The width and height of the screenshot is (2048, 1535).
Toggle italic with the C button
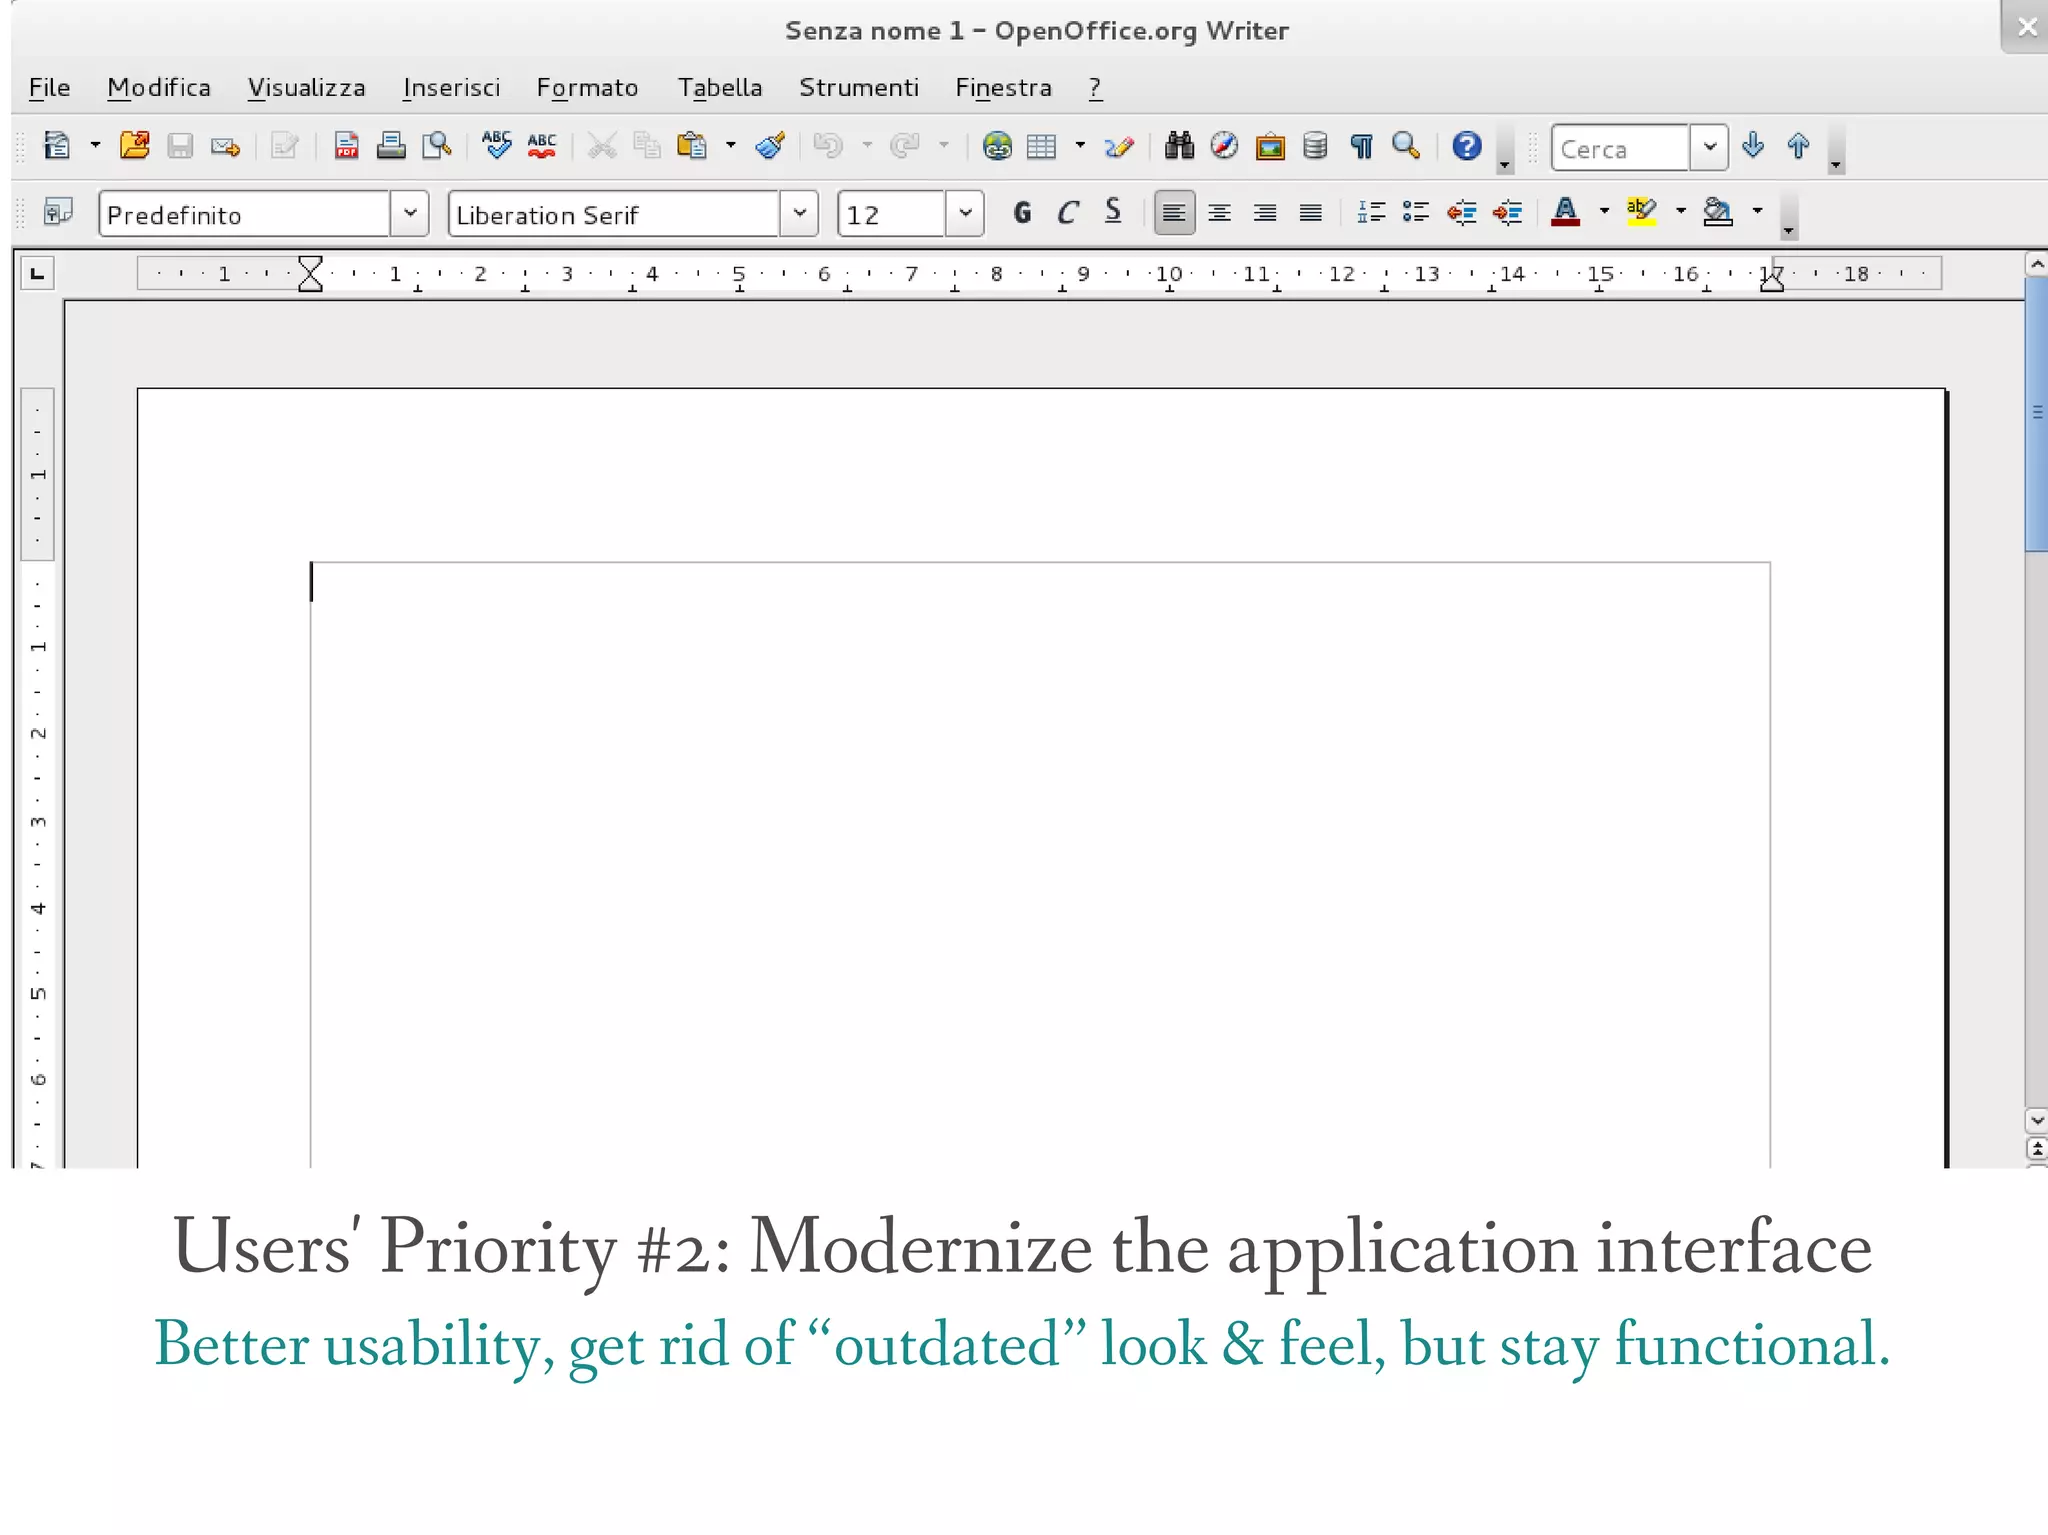(x=1068, y=212)
